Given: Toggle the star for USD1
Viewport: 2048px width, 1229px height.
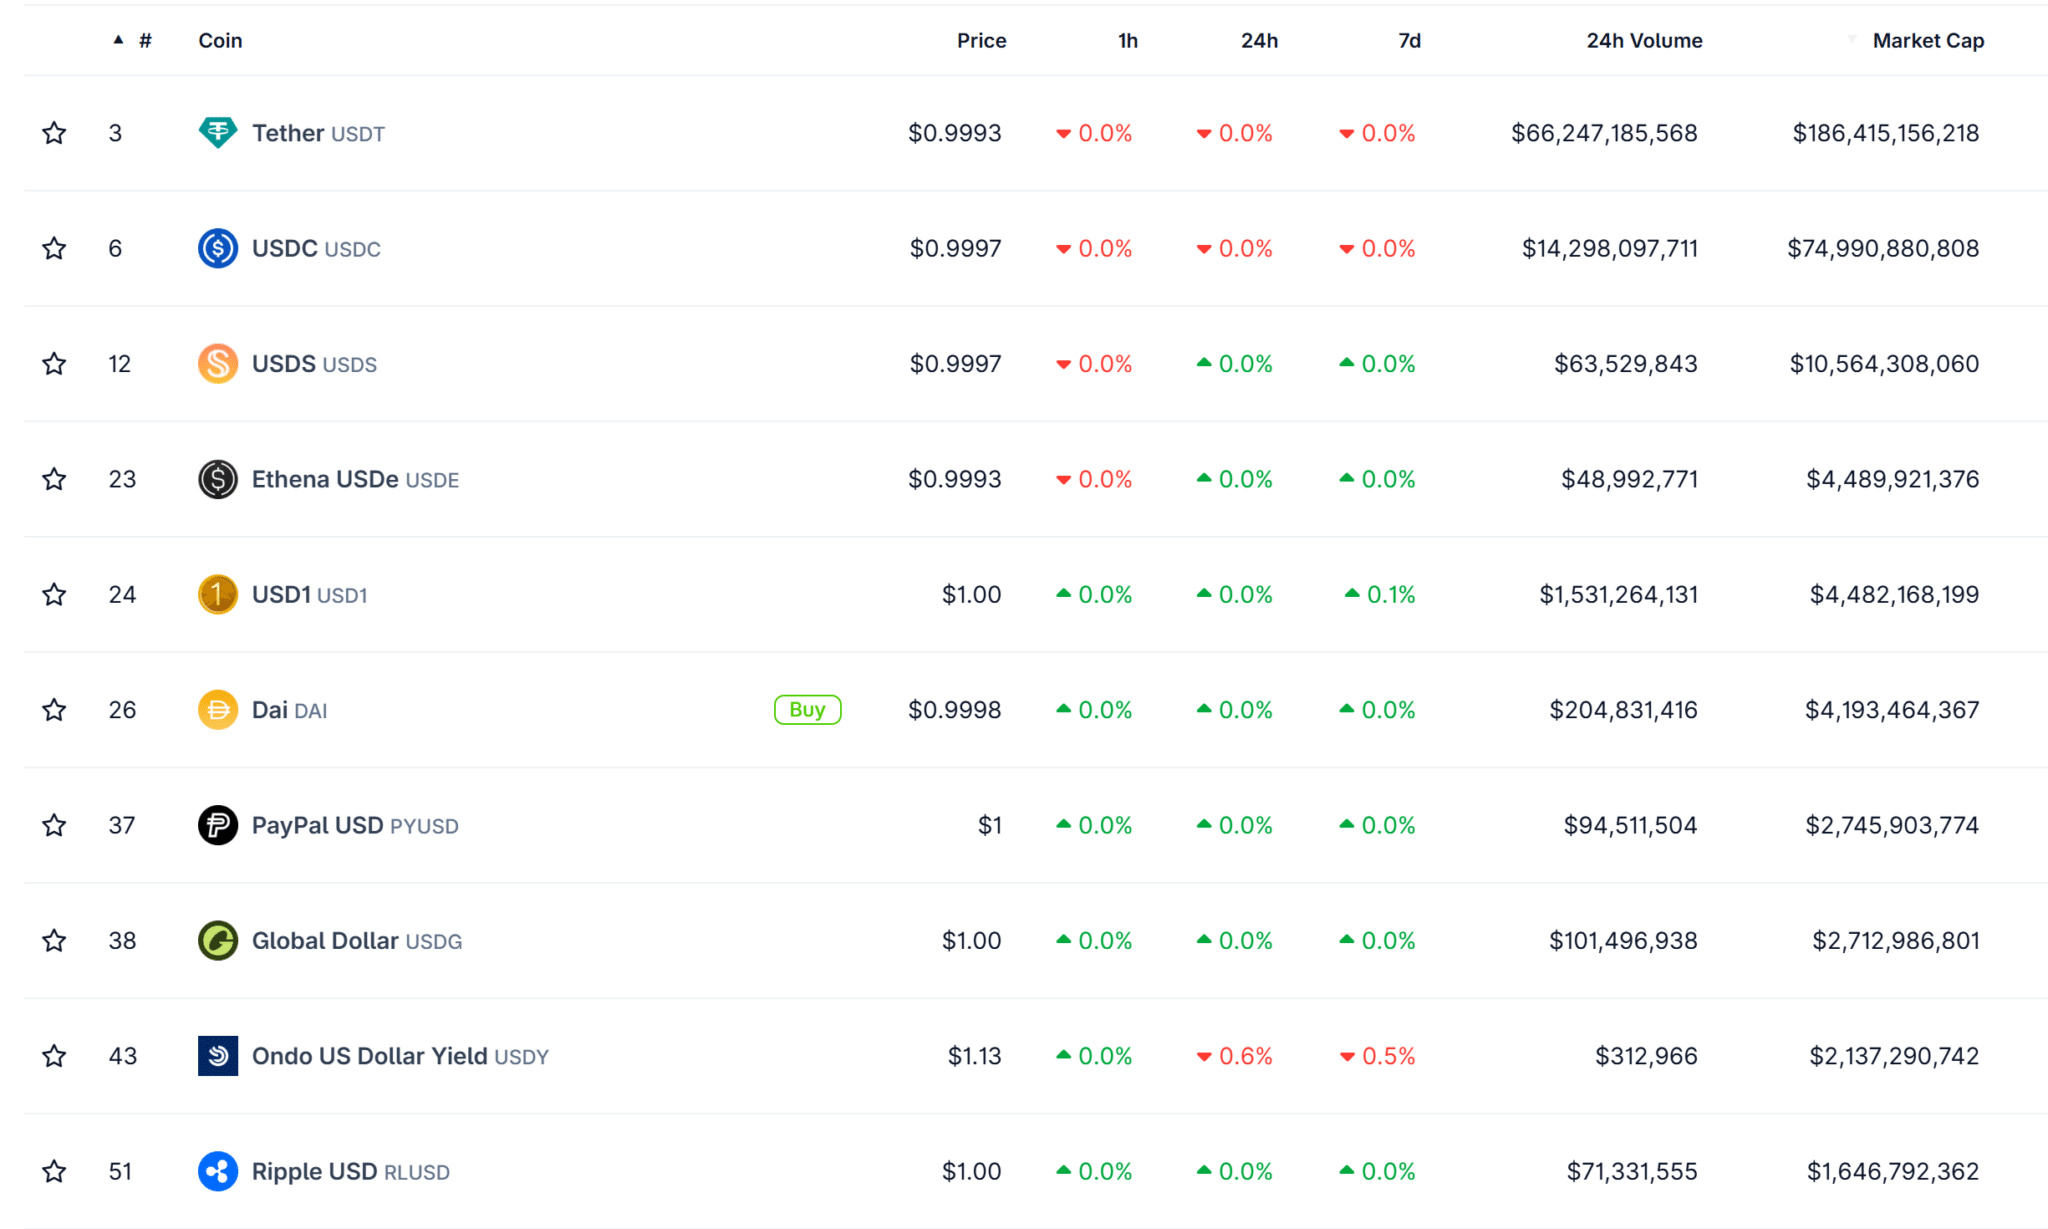Looking at the screenshot, I should 54,595.
